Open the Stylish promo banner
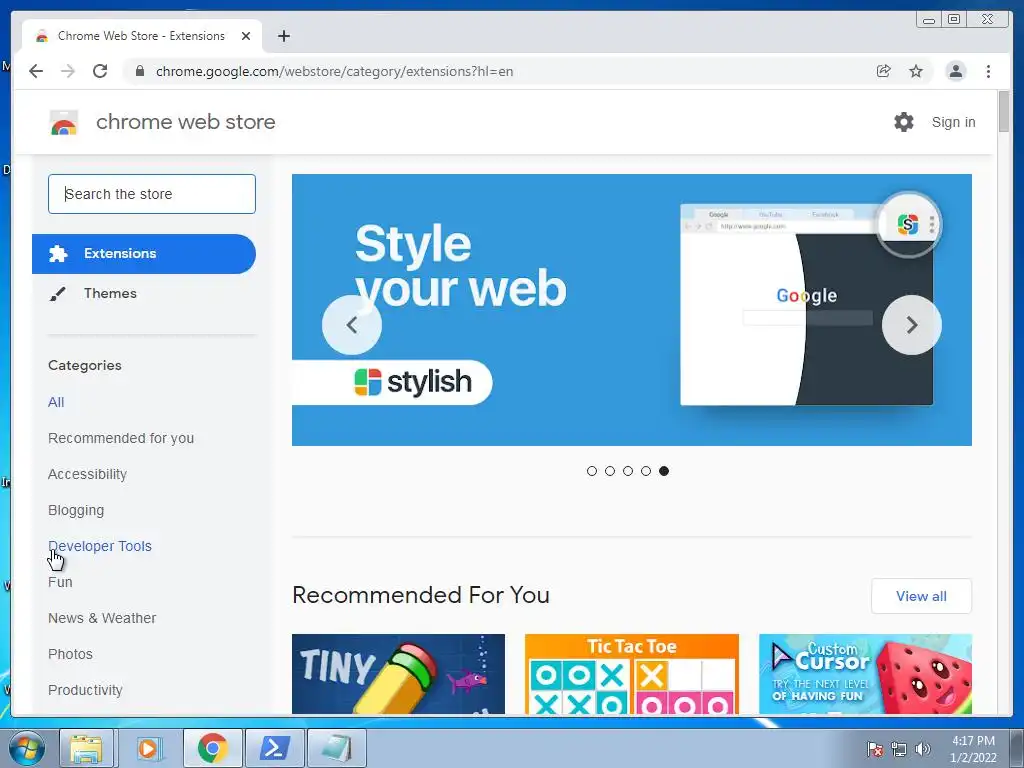 coord(632,310)
